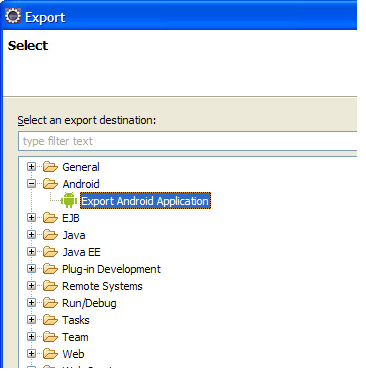Click the Export title bar text
This screenshot has width=366, height=372.
click(x=45, y=17)
